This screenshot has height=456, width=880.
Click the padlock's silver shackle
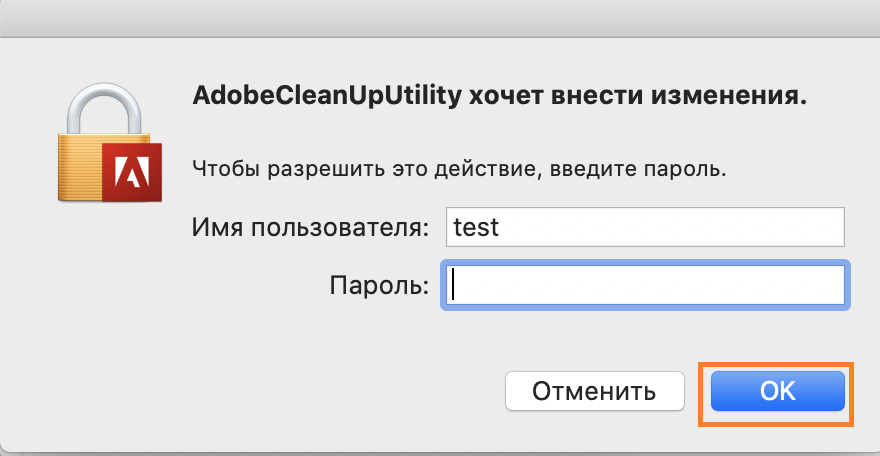click(107, 105)
